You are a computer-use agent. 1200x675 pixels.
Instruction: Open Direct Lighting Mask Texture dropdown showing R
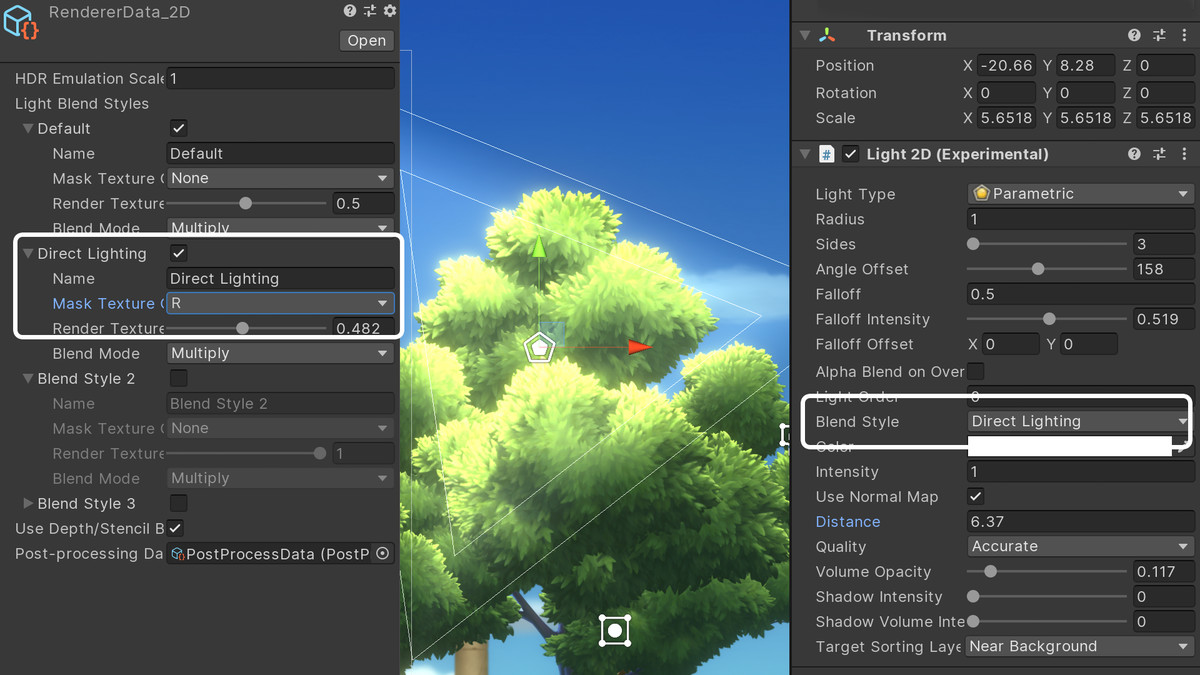(x=280, y=303)
